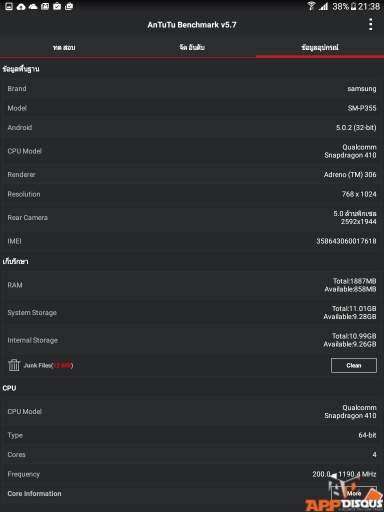
Task: Tap the Internal Storage row
Action: point(192,340)
